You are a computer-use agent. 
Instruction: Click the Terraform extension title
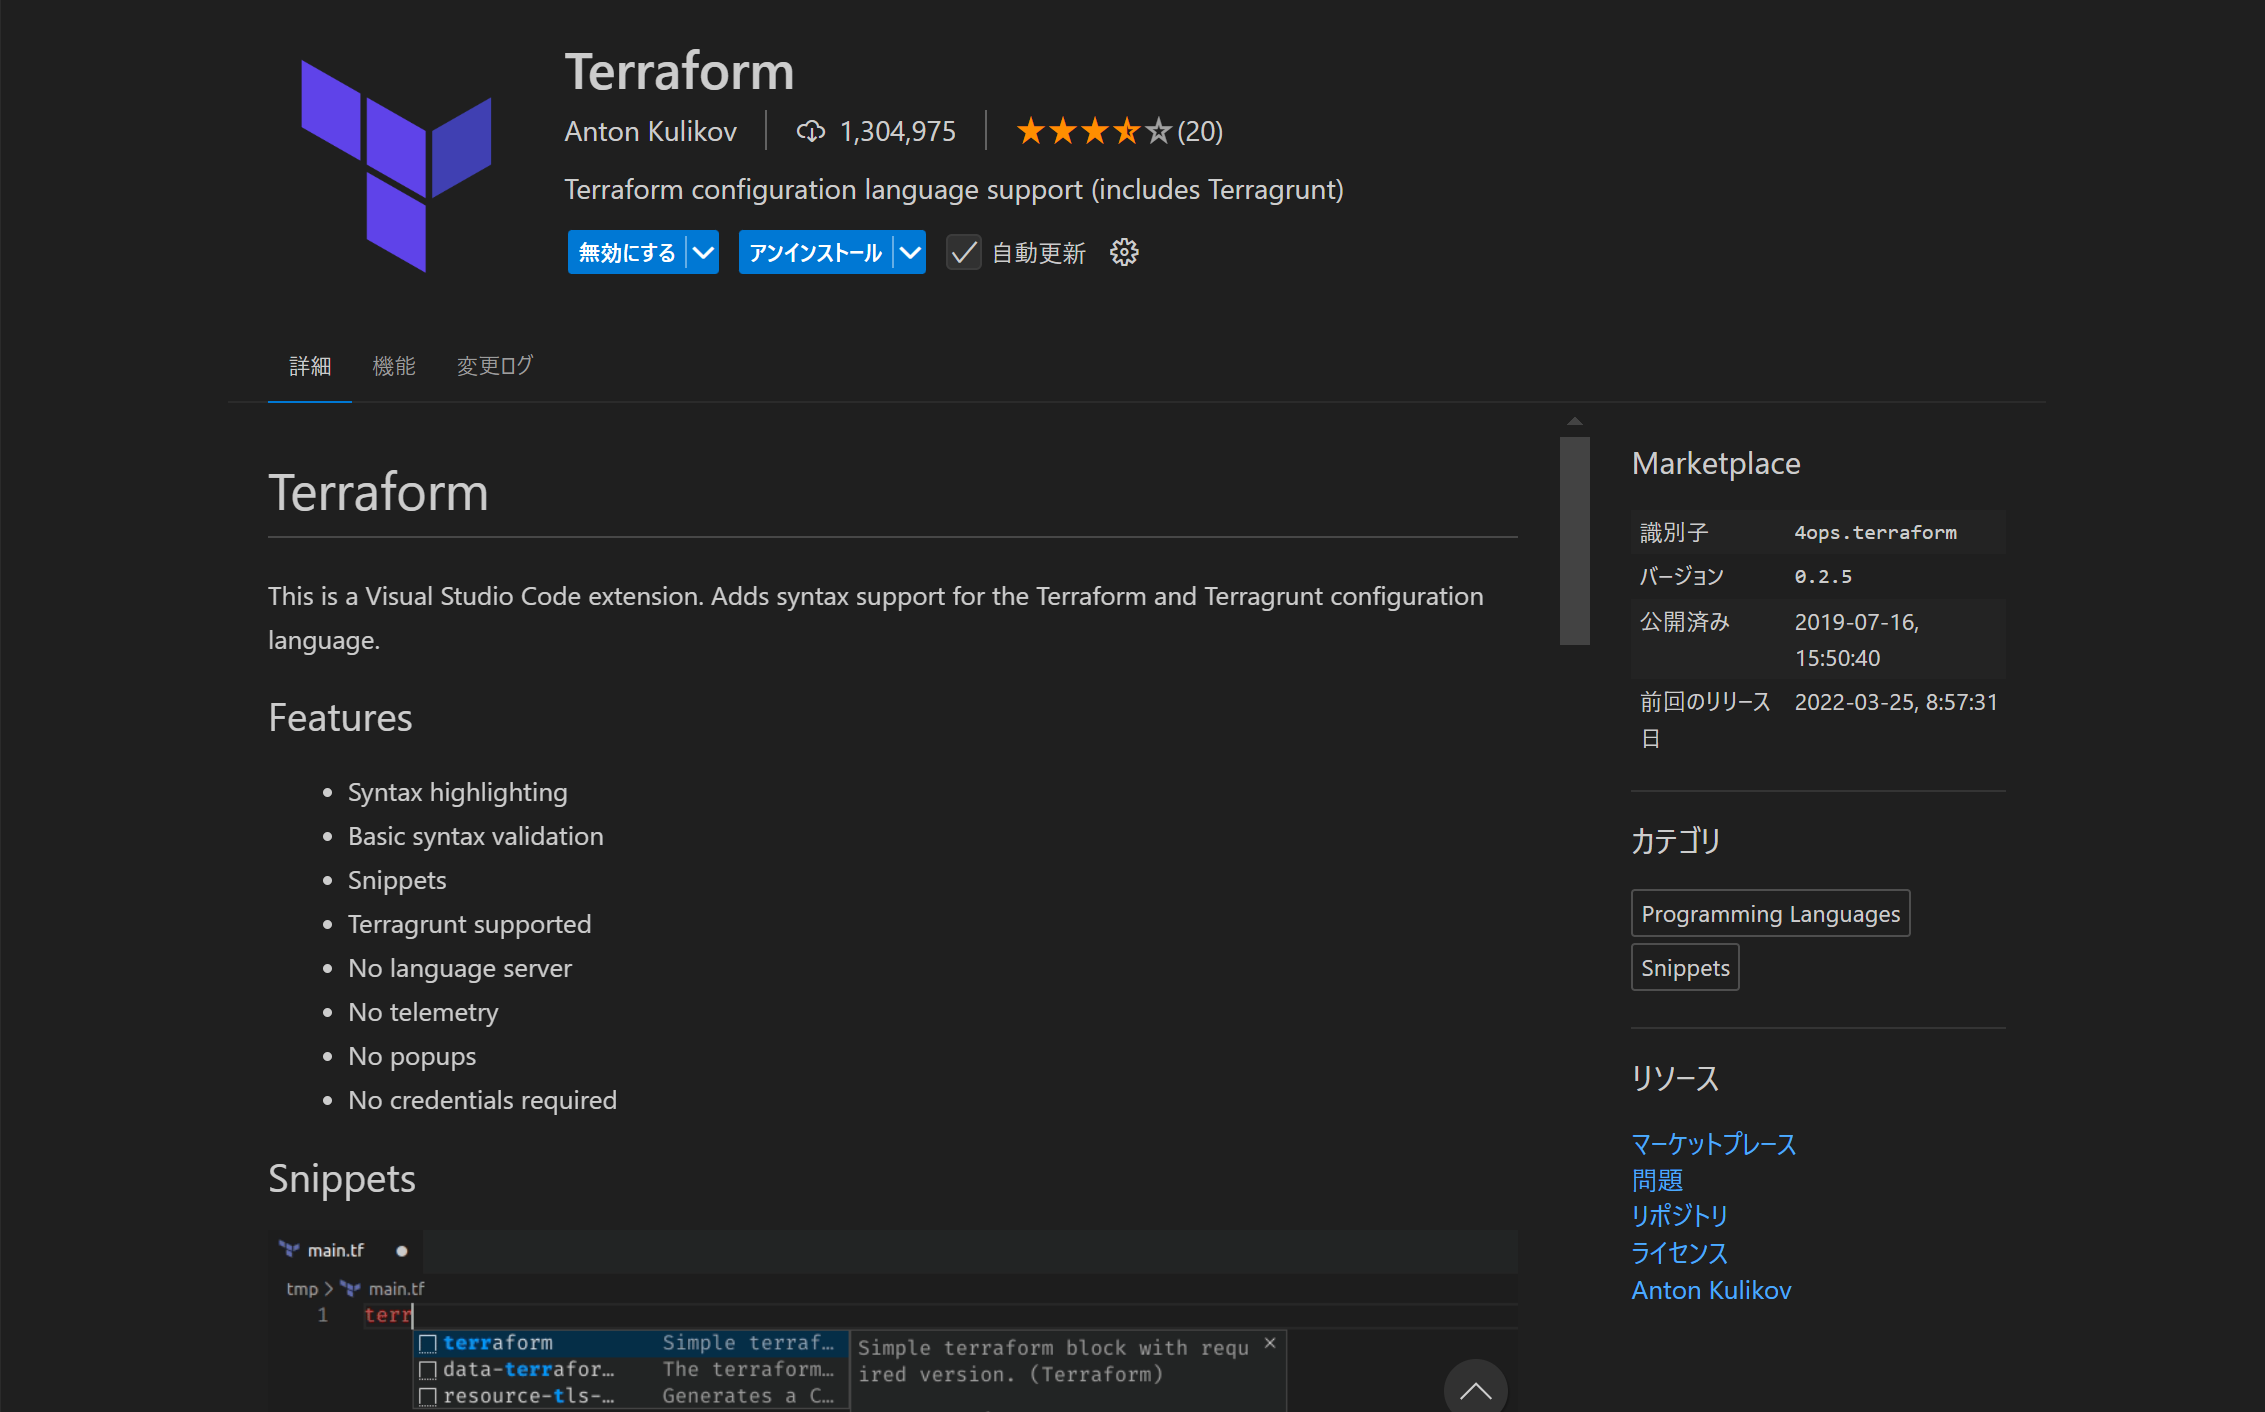coord(680,72)
